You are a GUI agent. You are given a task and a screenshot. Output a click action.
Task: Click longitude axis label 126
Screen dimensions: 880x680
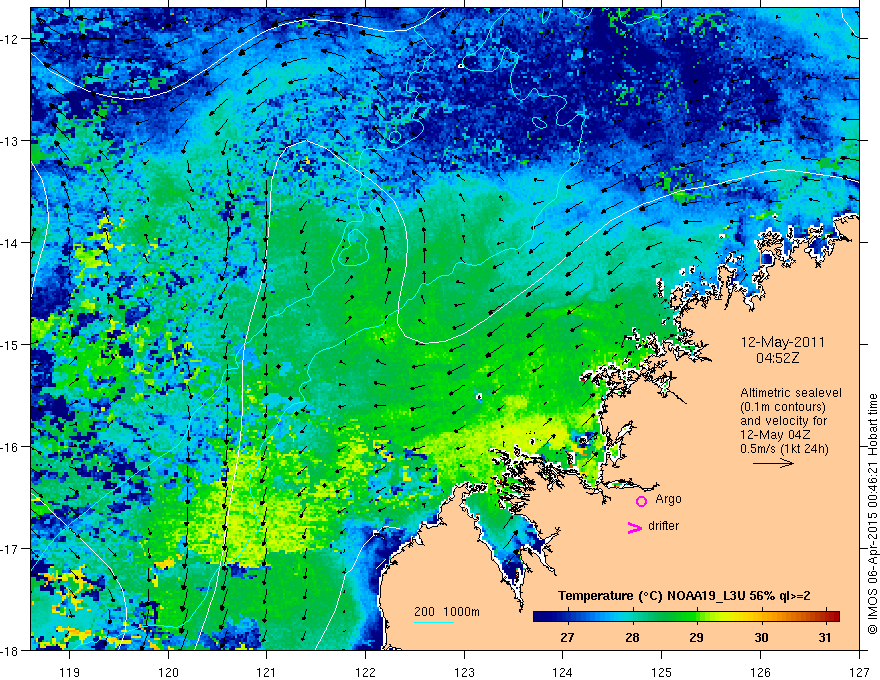760,672
